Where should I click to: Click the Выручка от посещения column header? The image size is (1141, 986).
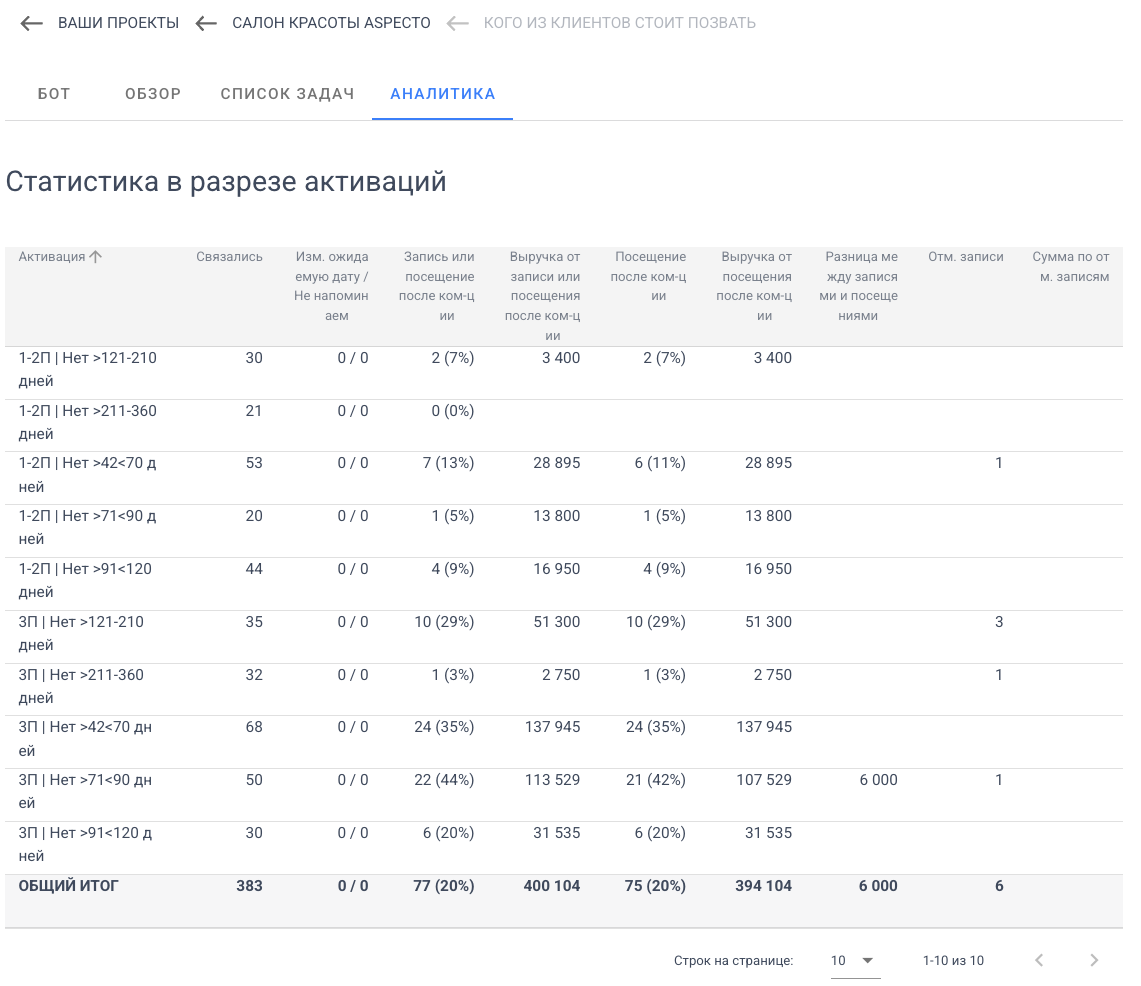(x=755, y=286)
